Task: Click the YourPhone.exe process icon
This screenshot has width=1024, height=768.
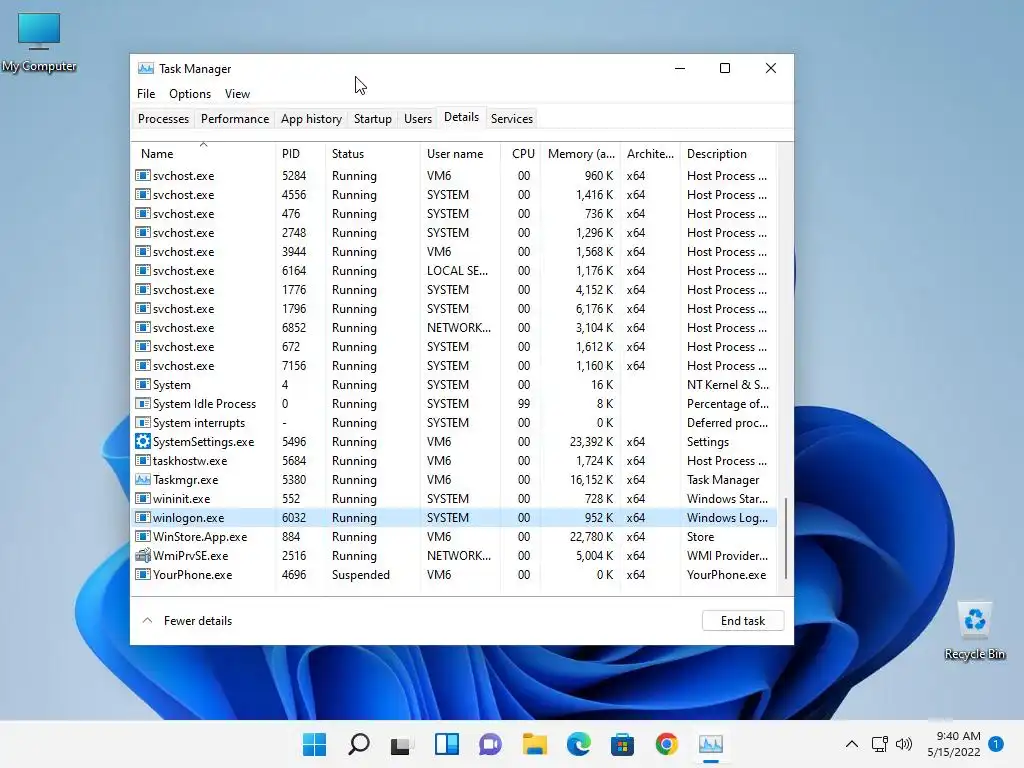Action: (142, 575)
